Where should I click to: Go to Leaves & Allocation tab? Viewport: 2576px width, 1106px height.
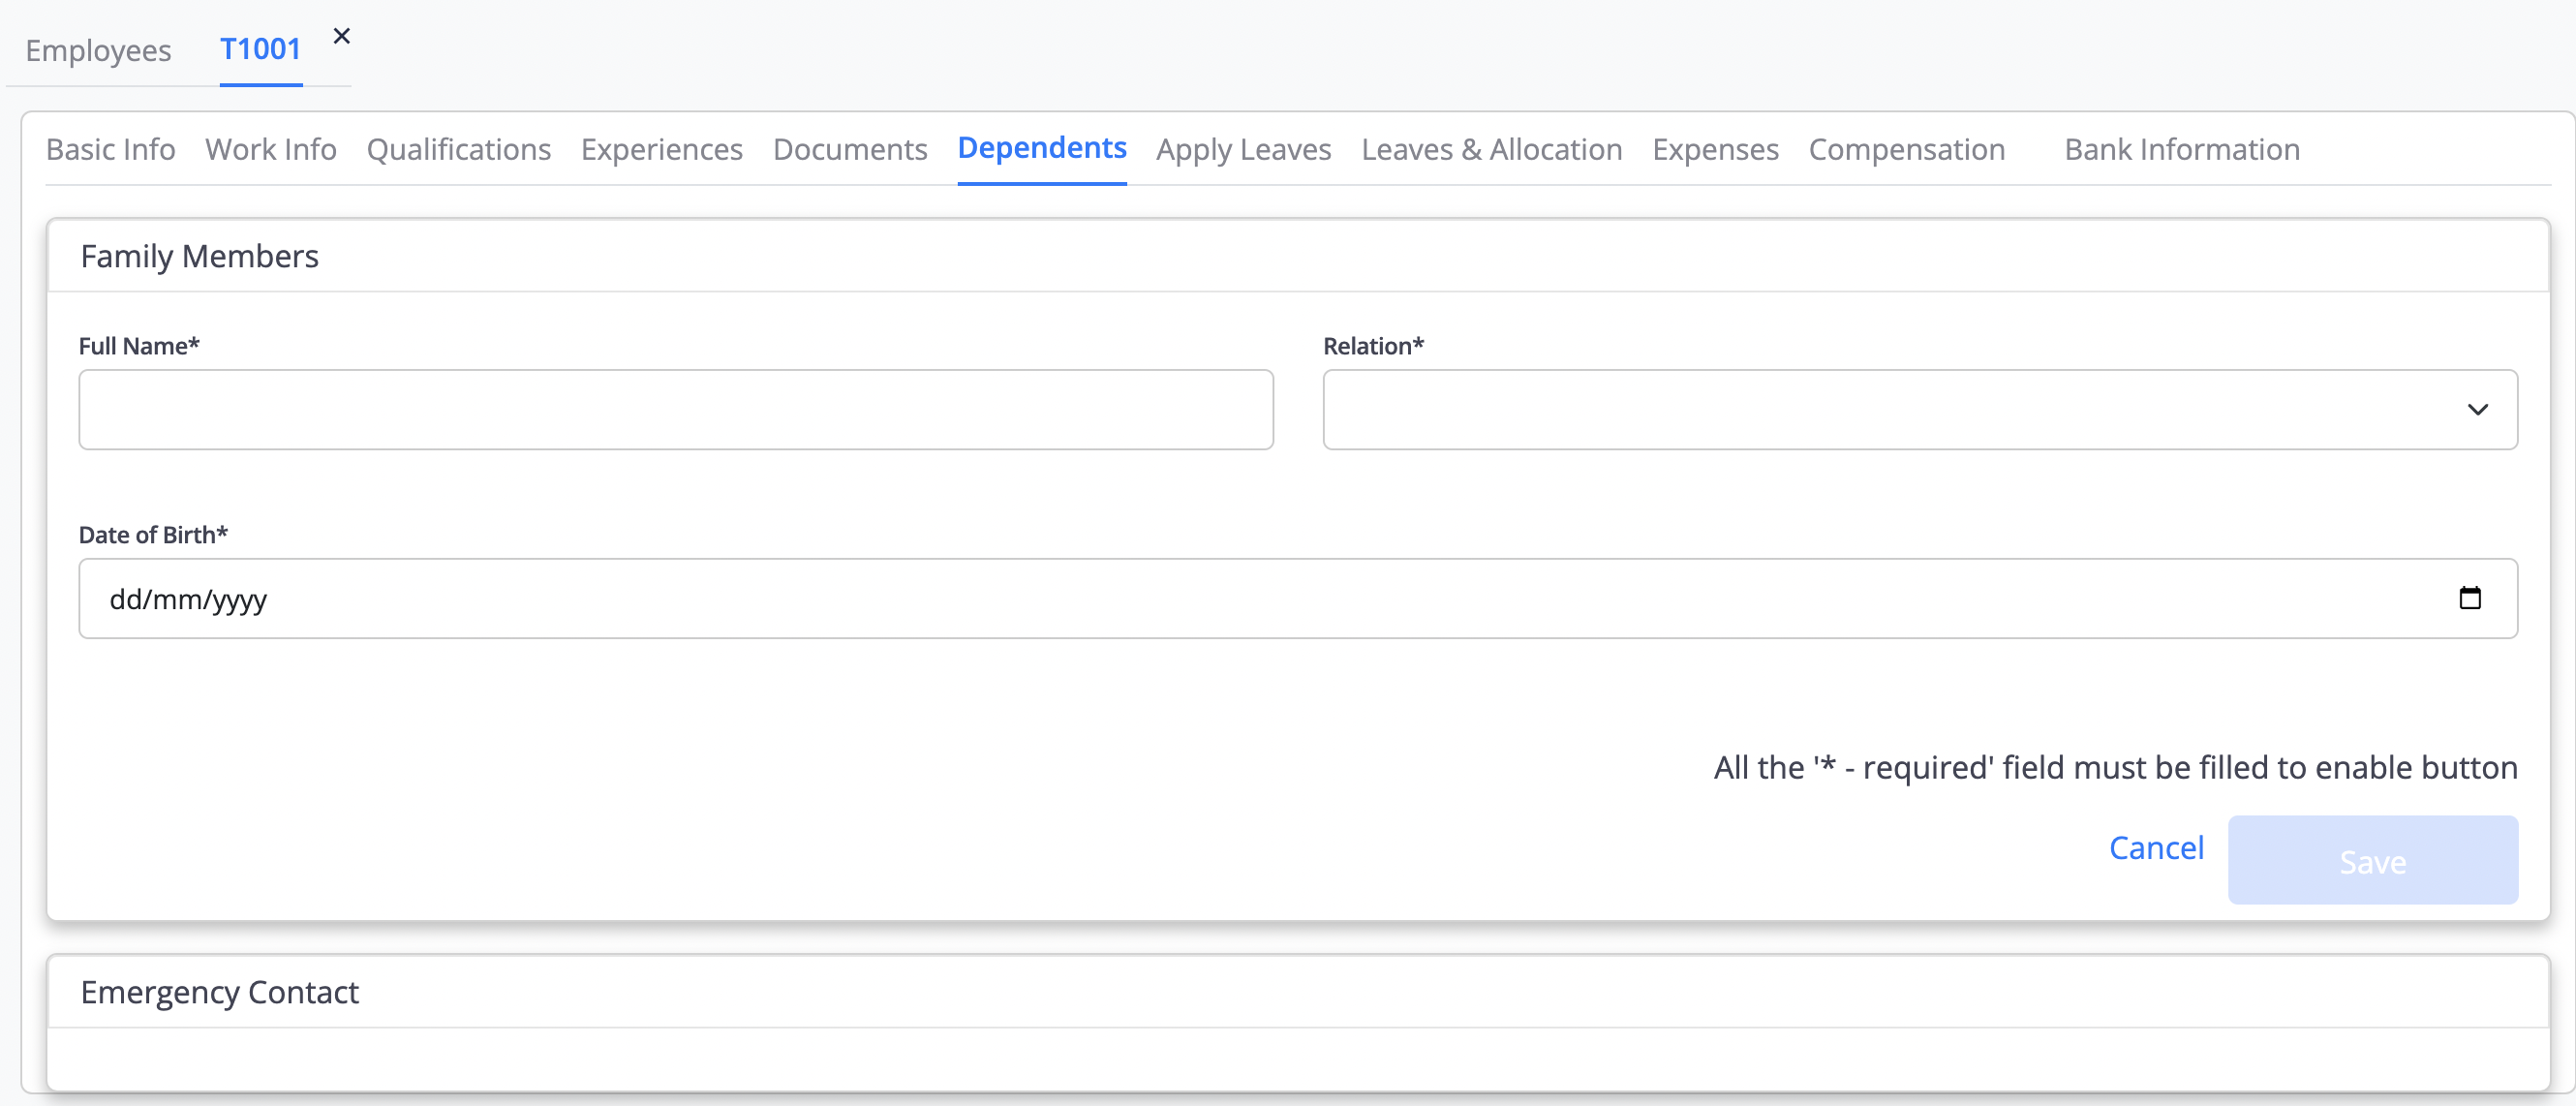coord(1491,149)
